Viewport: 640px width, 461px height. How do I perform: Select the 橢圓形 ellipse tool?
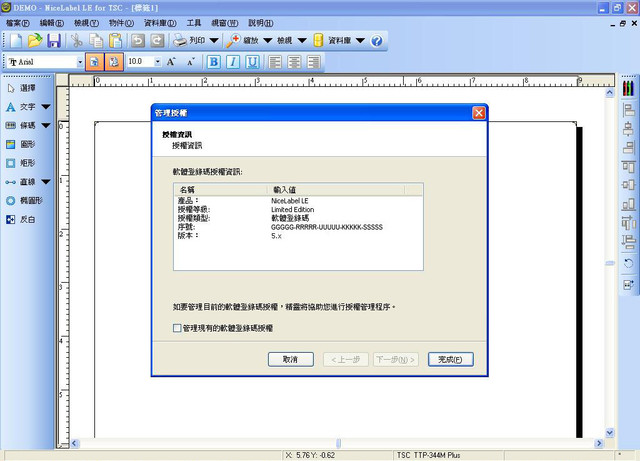tap(24, 200)
